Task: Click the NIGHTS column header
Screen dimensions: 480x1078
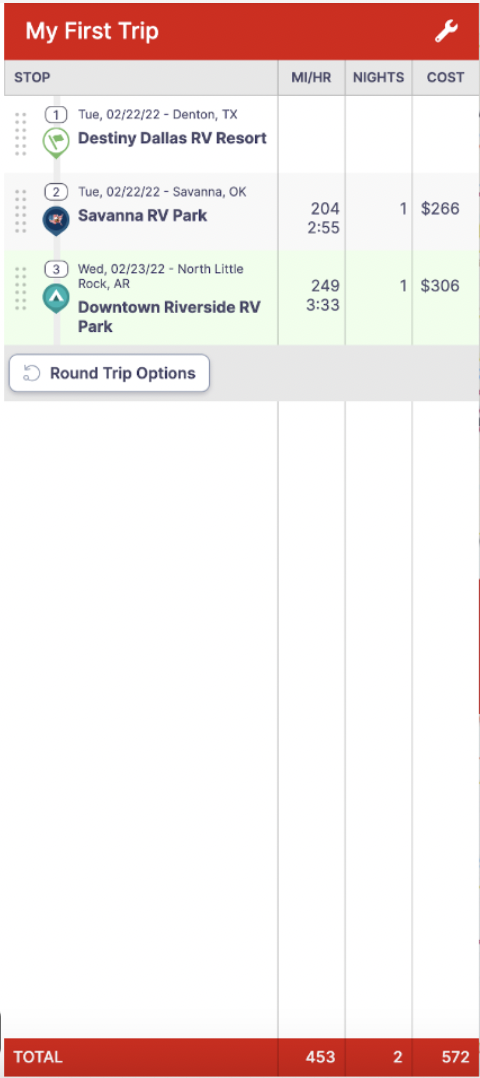Action: tap(379, 78)
